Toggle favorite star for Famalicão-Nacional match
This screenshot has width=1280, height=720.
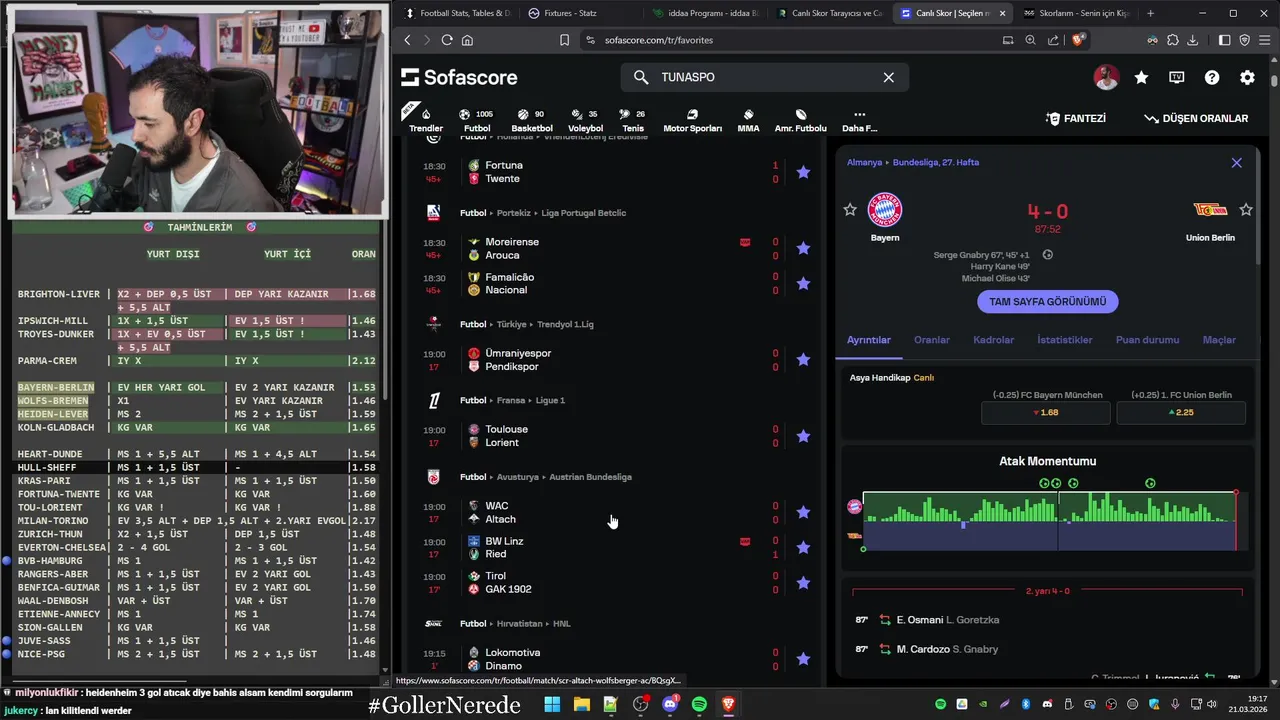pos(803,284)
